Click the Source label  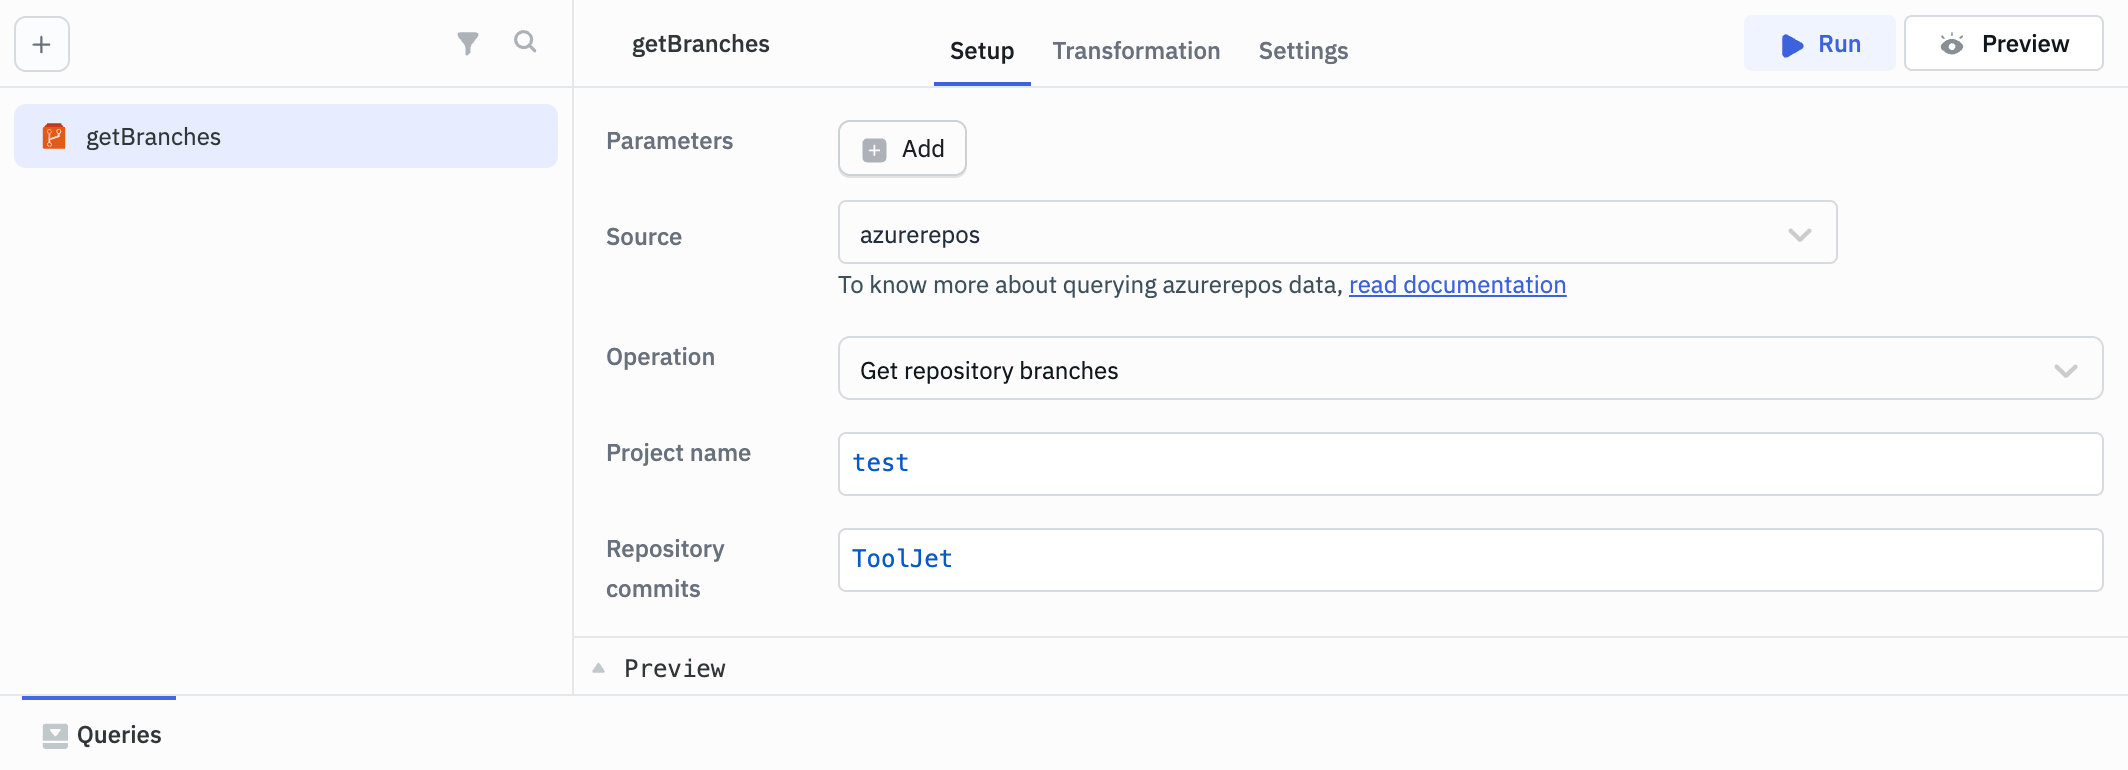coord(644,237)
